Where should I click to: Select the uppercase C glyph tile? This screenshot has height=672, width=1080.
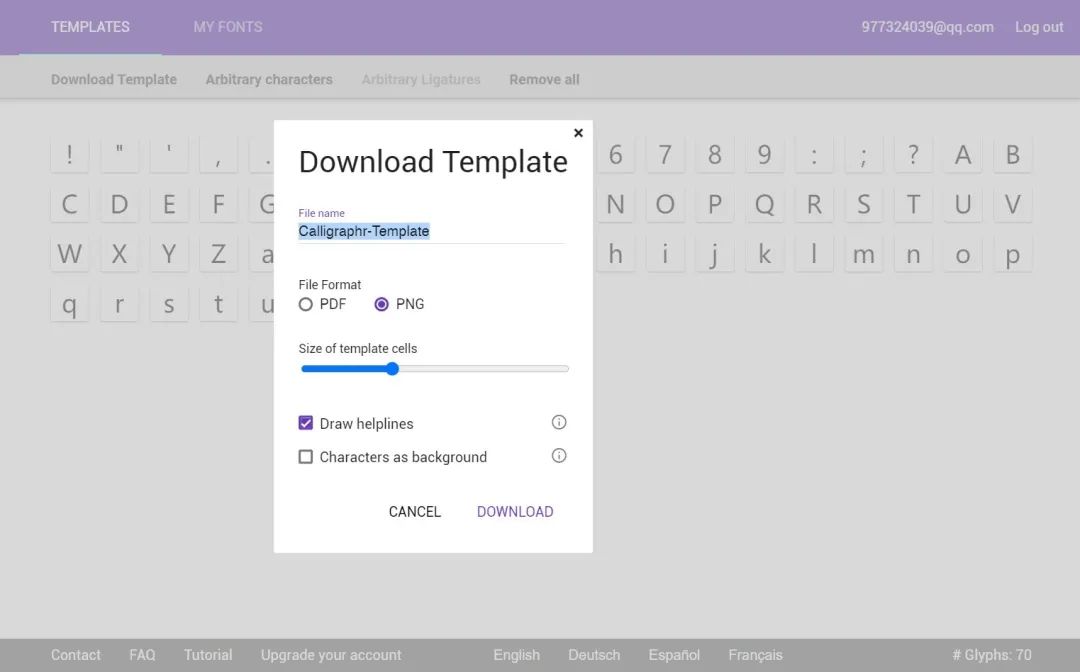(x=70, y=204)
